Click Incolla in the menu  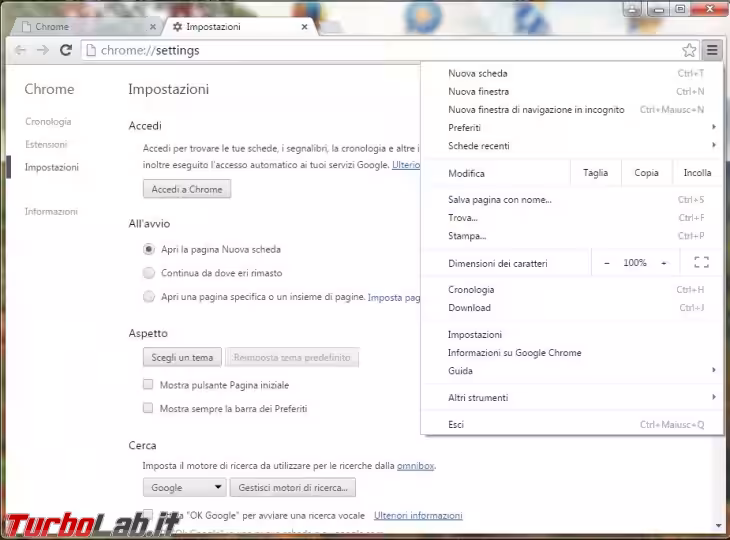pos(697,173)
